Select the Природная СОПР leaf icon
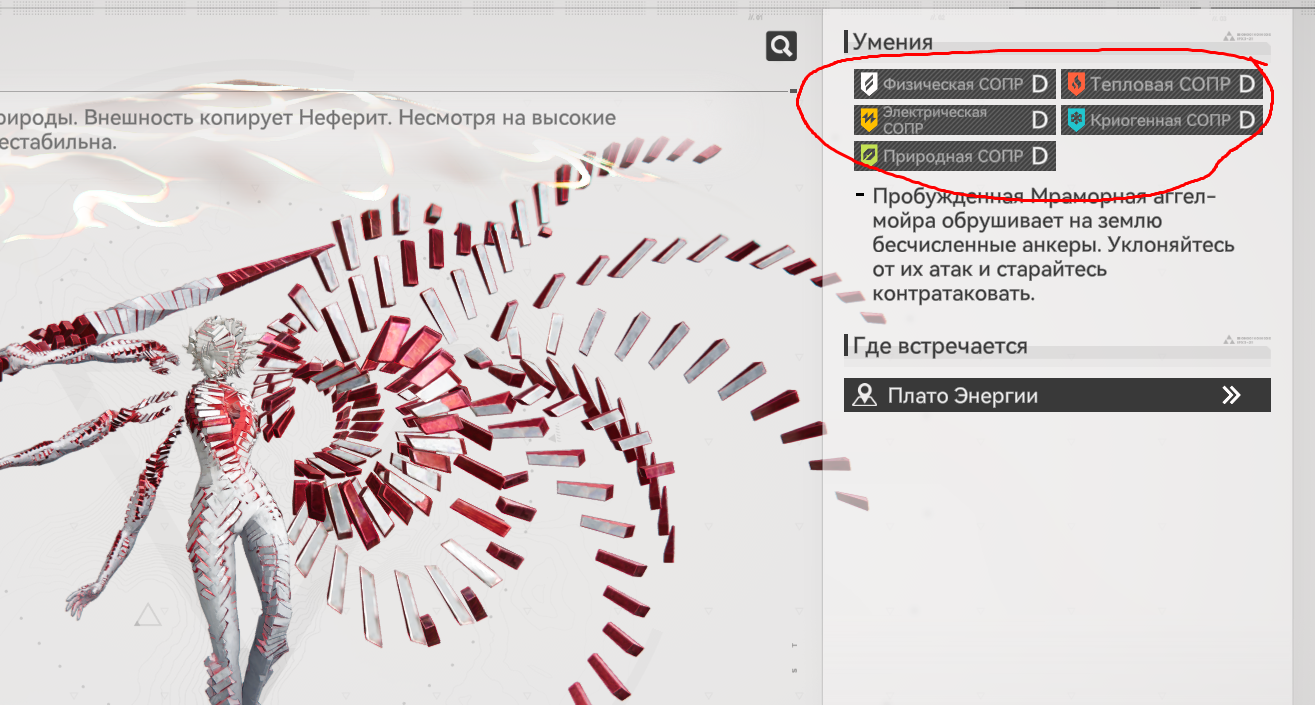1315x705 pixels. pos(869,156)
